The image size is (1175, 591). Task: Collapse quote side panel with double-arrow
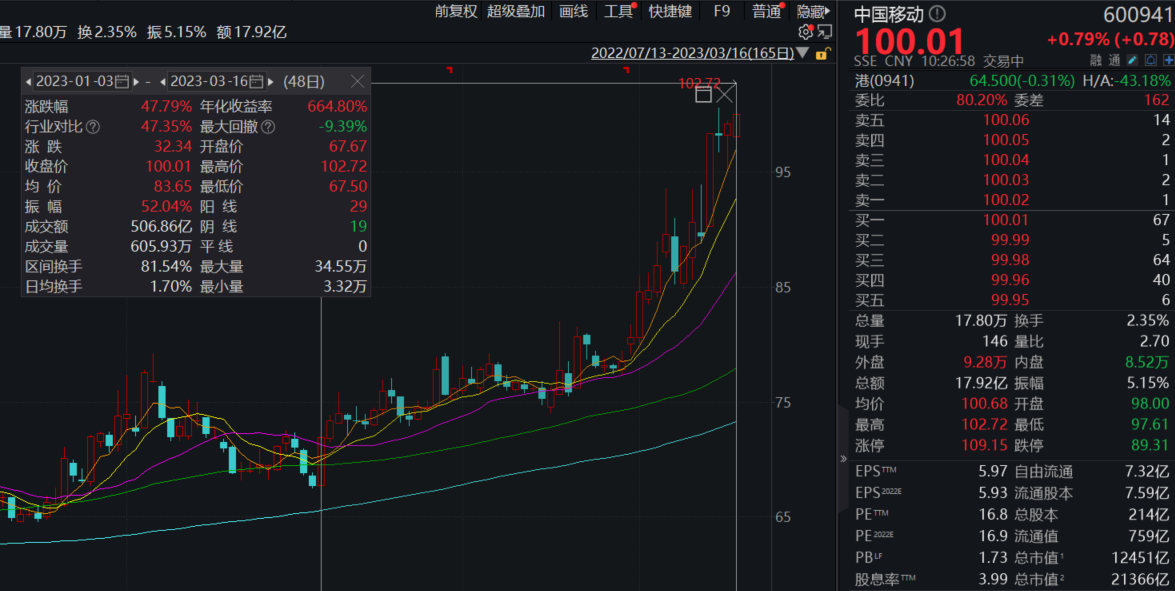tap(843, 458)
